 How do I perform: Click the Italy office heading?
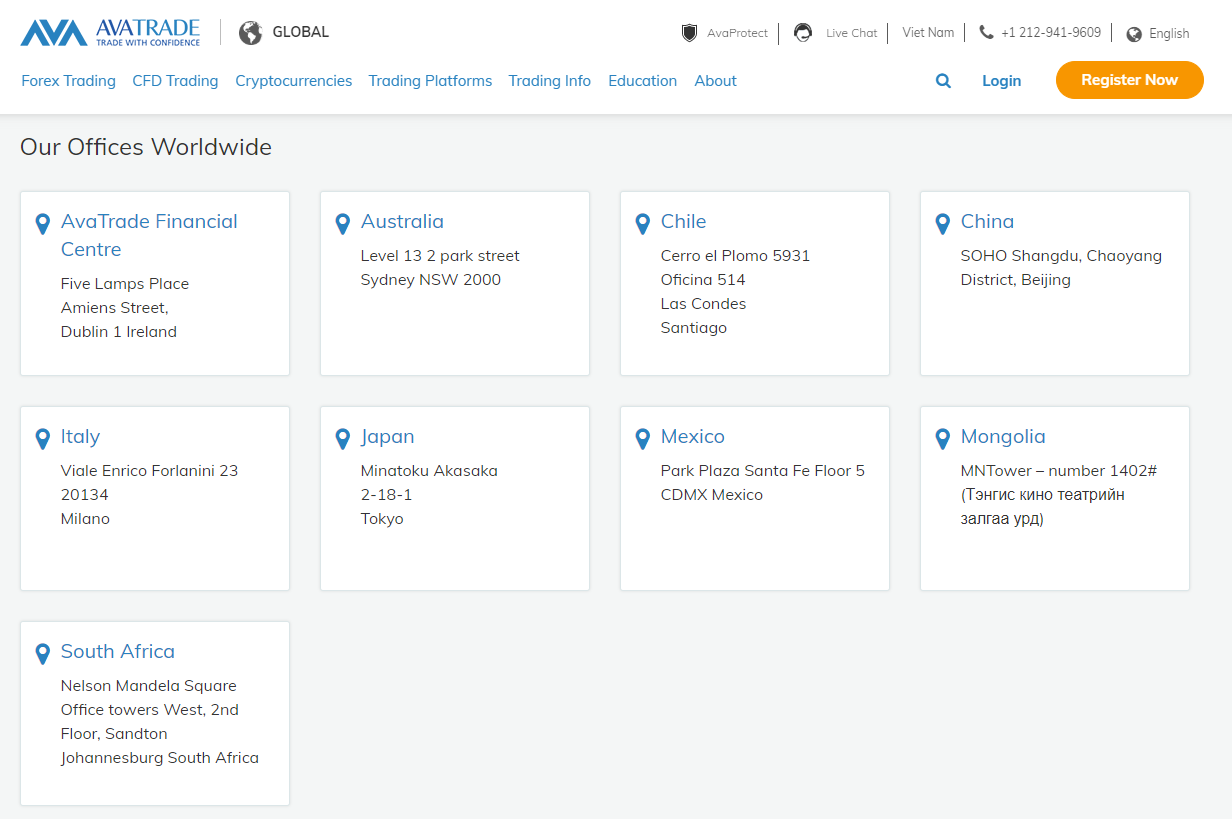80,436
